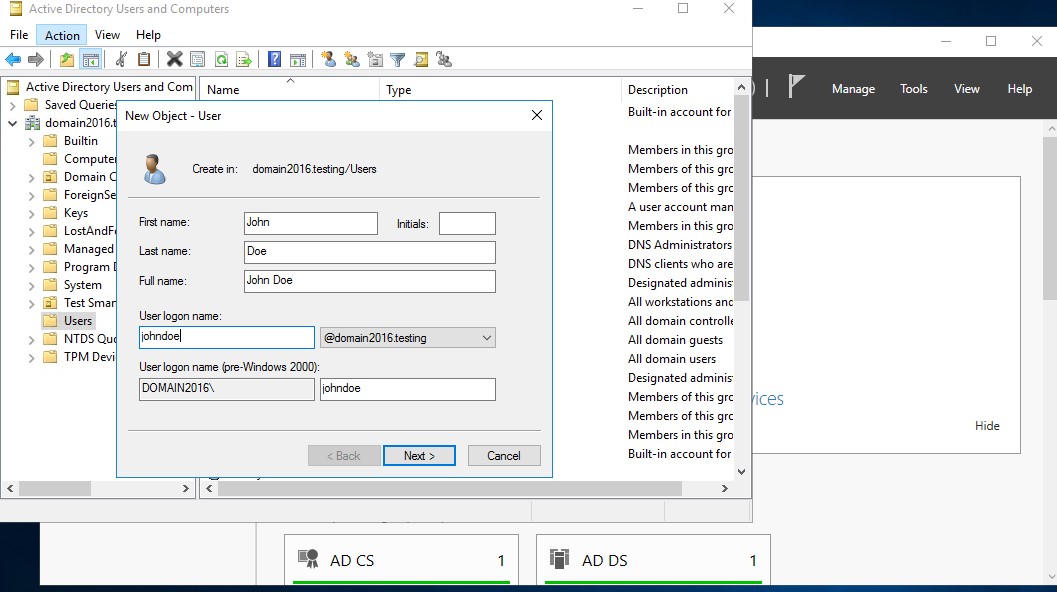Click the Find objects toolbar icon
Screen dimensions: 1057x592
tap(421, 59)
